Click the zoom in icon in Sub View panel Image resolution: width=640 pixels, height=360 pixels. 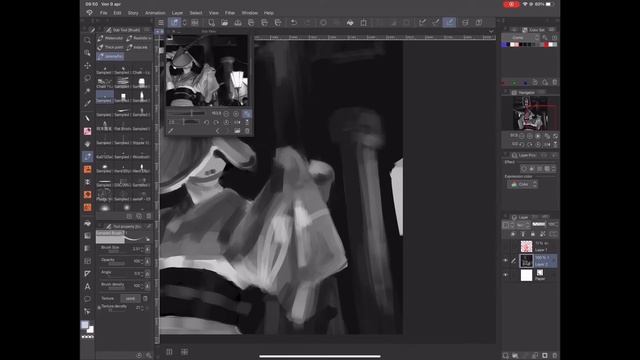pos(236,113)
